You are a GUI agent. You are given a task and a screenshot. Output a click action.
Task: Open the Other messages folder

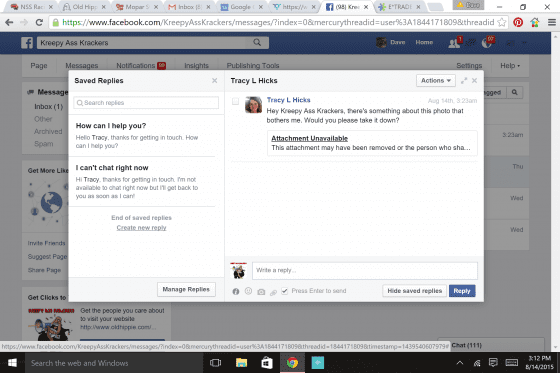(43, 119)
